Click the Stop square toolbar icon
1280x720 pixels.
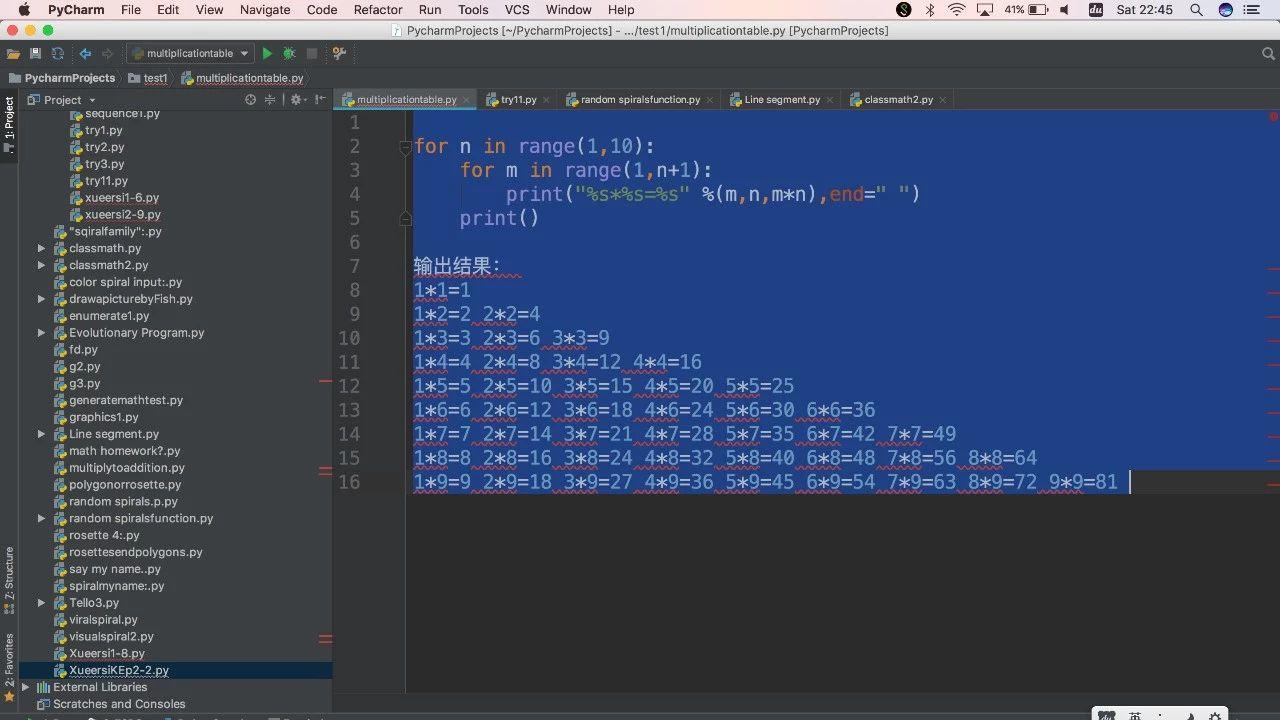point(312,53)
